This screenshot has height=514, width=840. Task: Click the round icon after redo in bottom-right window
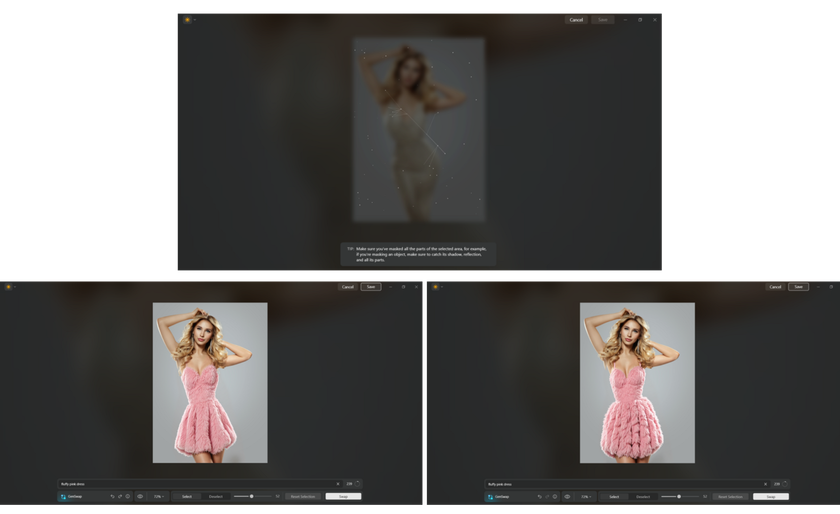click(555, 497)
